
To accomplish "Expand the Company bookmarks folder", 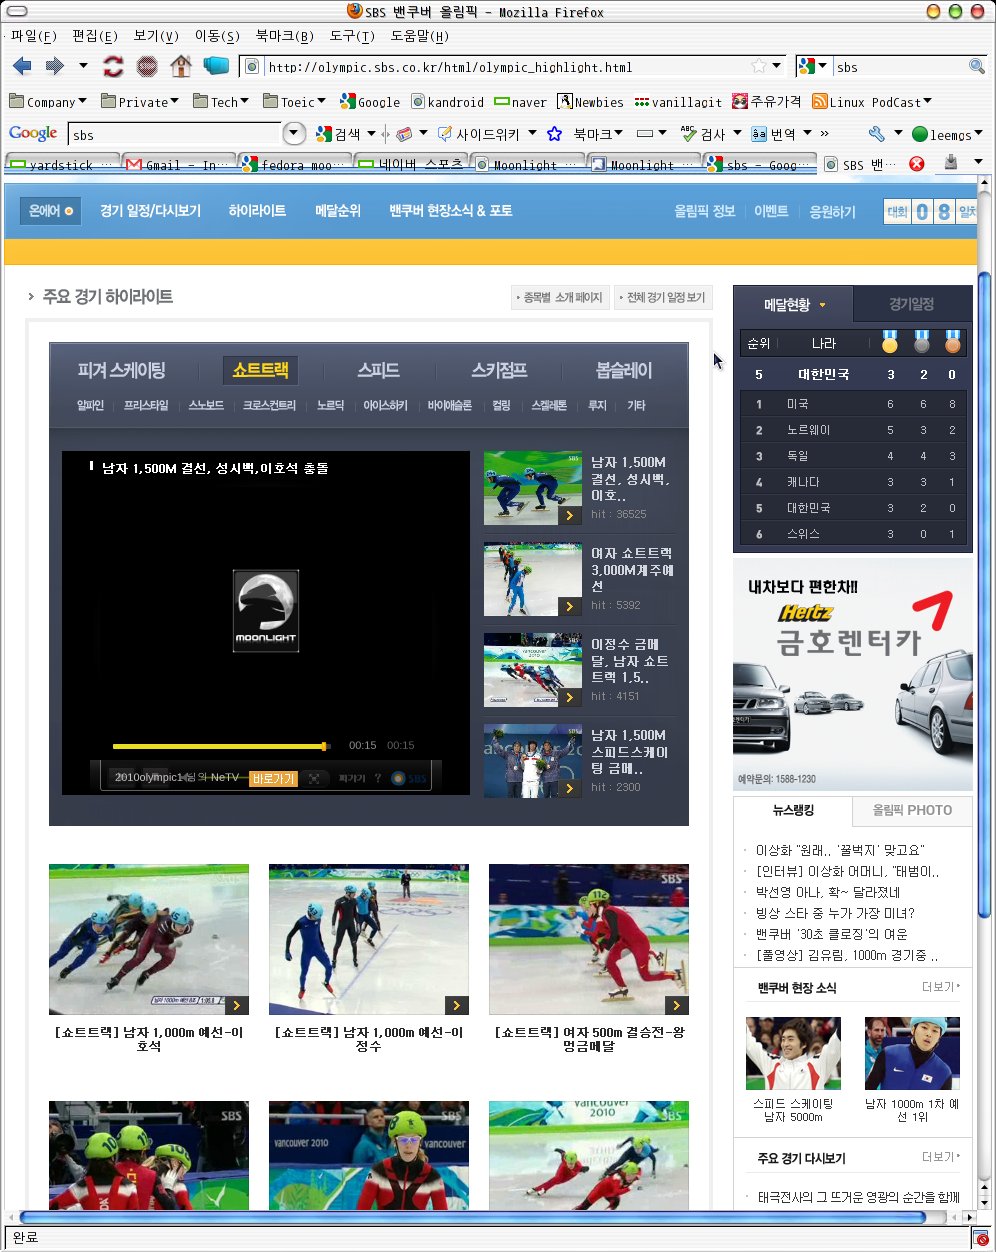I will pyautogui.click(x=48, y=101).
